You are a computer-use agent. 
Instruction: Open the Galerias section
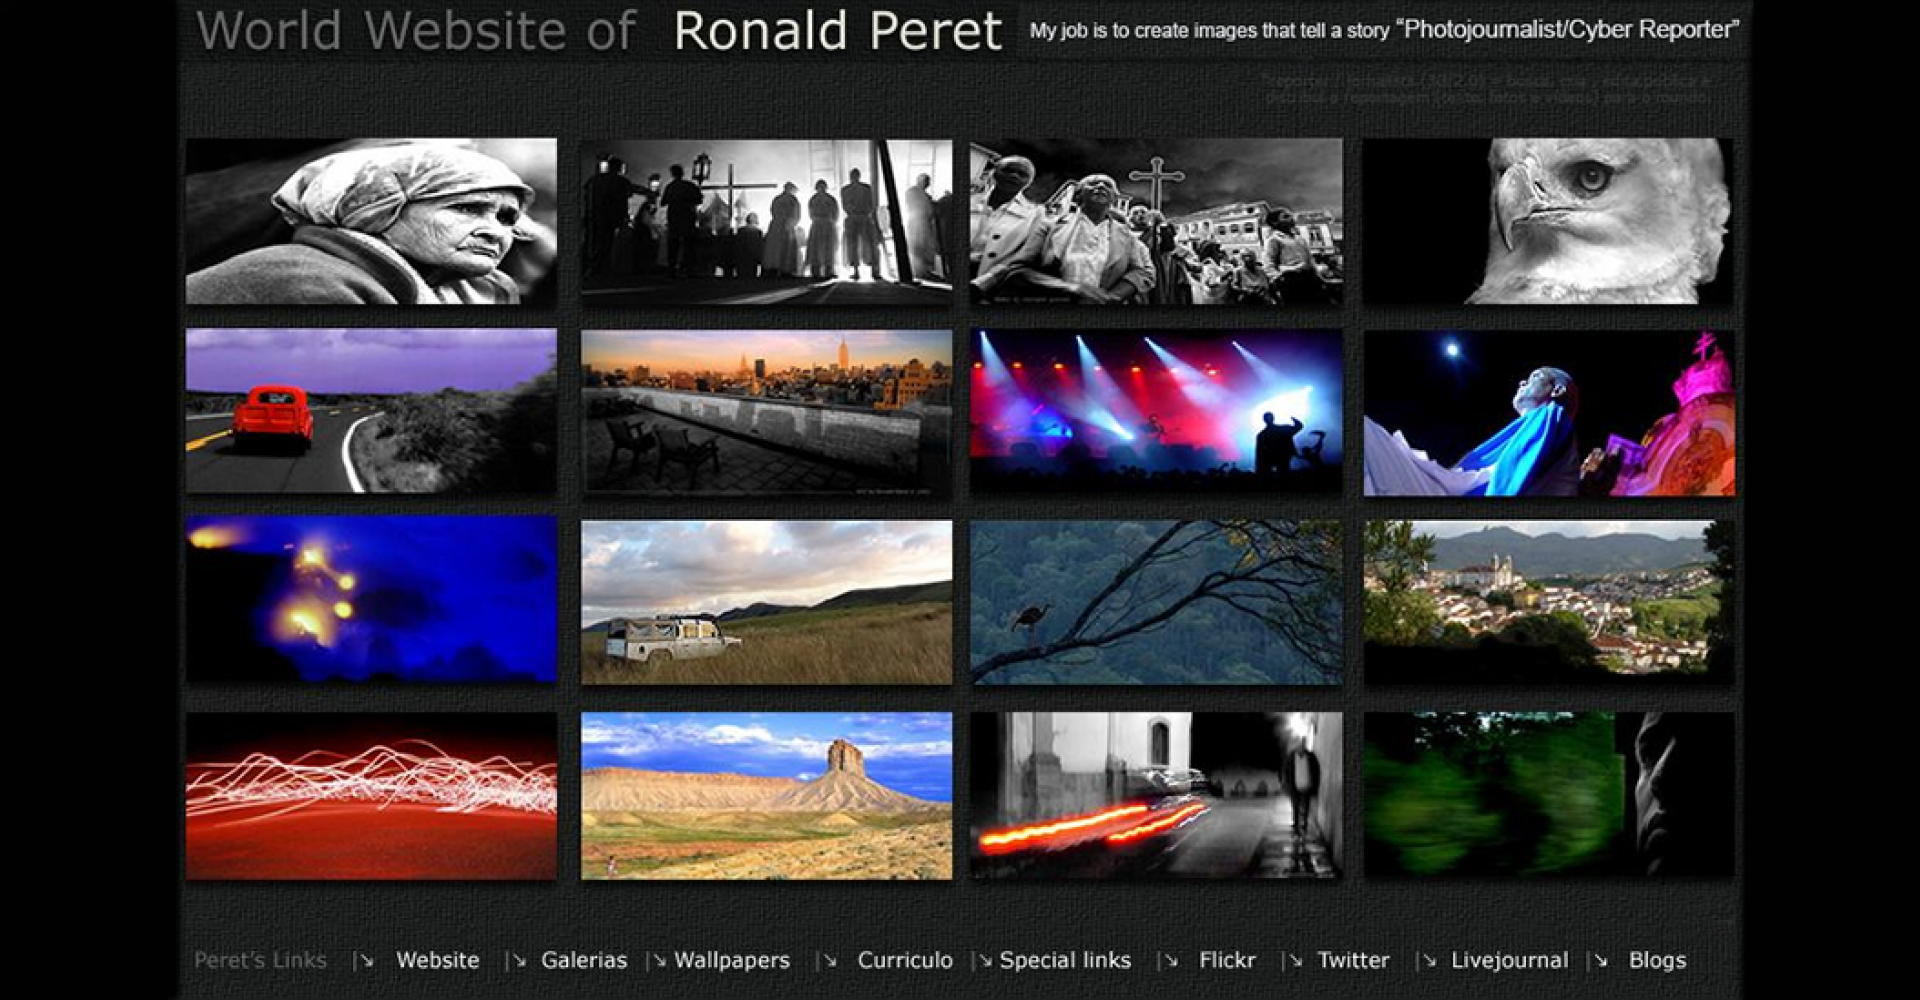coord(584,960)
